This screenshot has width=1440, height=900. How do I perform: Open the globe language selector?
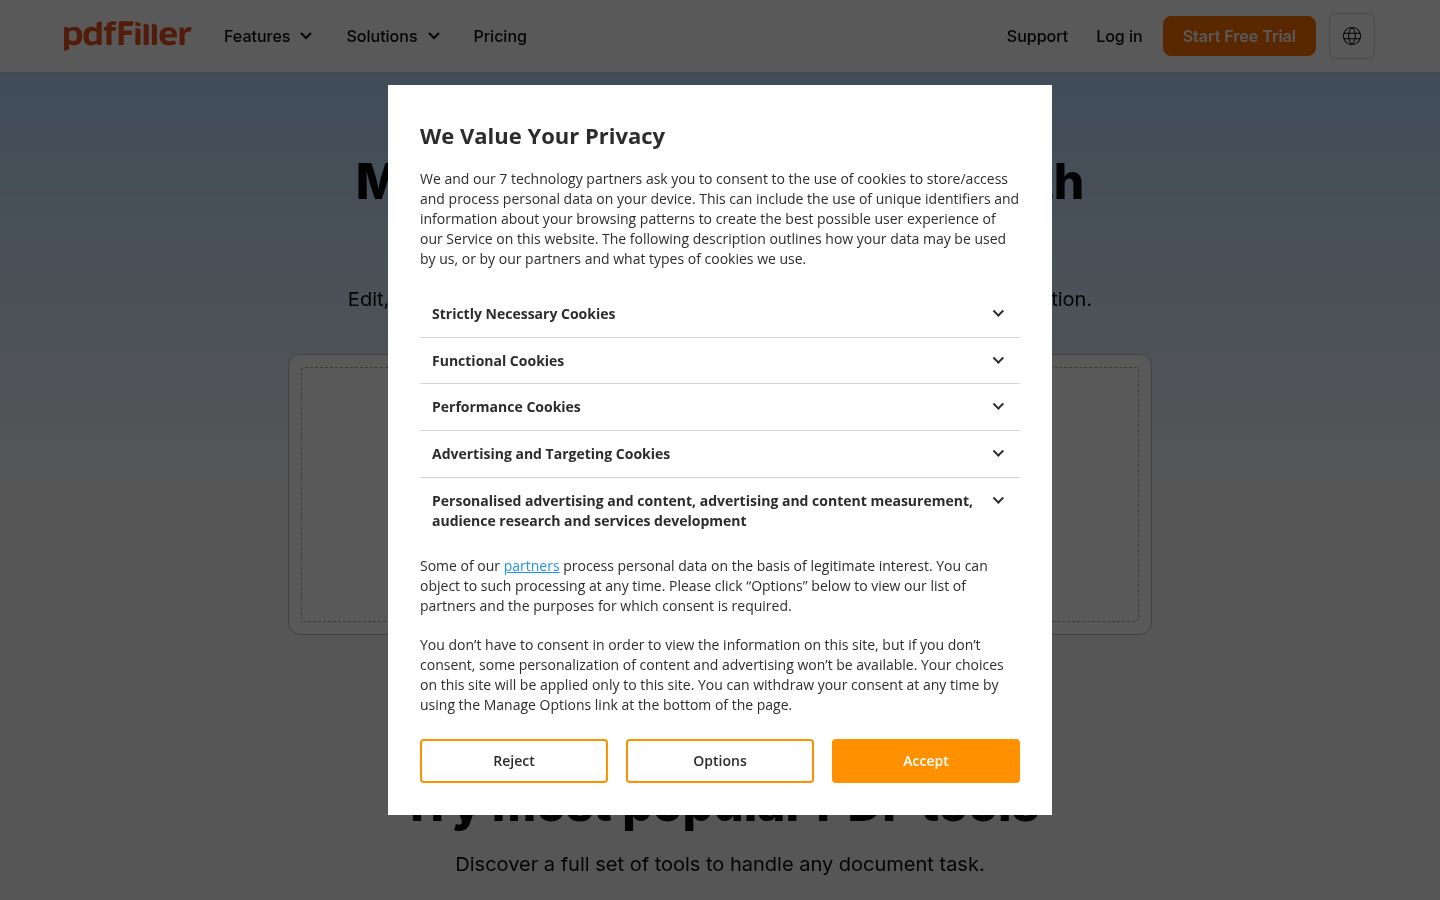(1351, 36)
